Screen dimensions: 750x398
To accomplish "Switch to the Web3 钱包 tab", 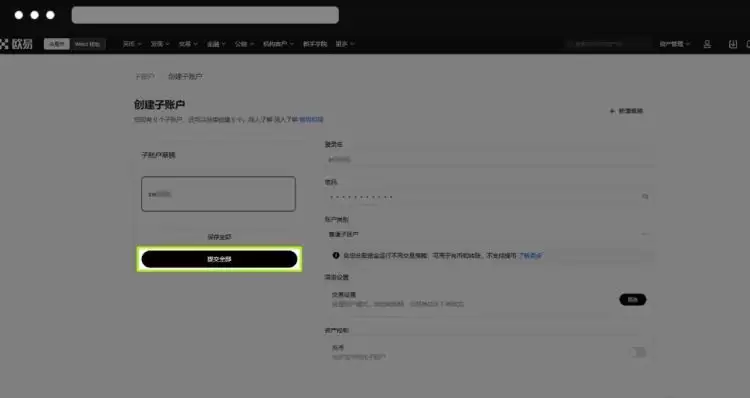I will (x=88, y=44).
